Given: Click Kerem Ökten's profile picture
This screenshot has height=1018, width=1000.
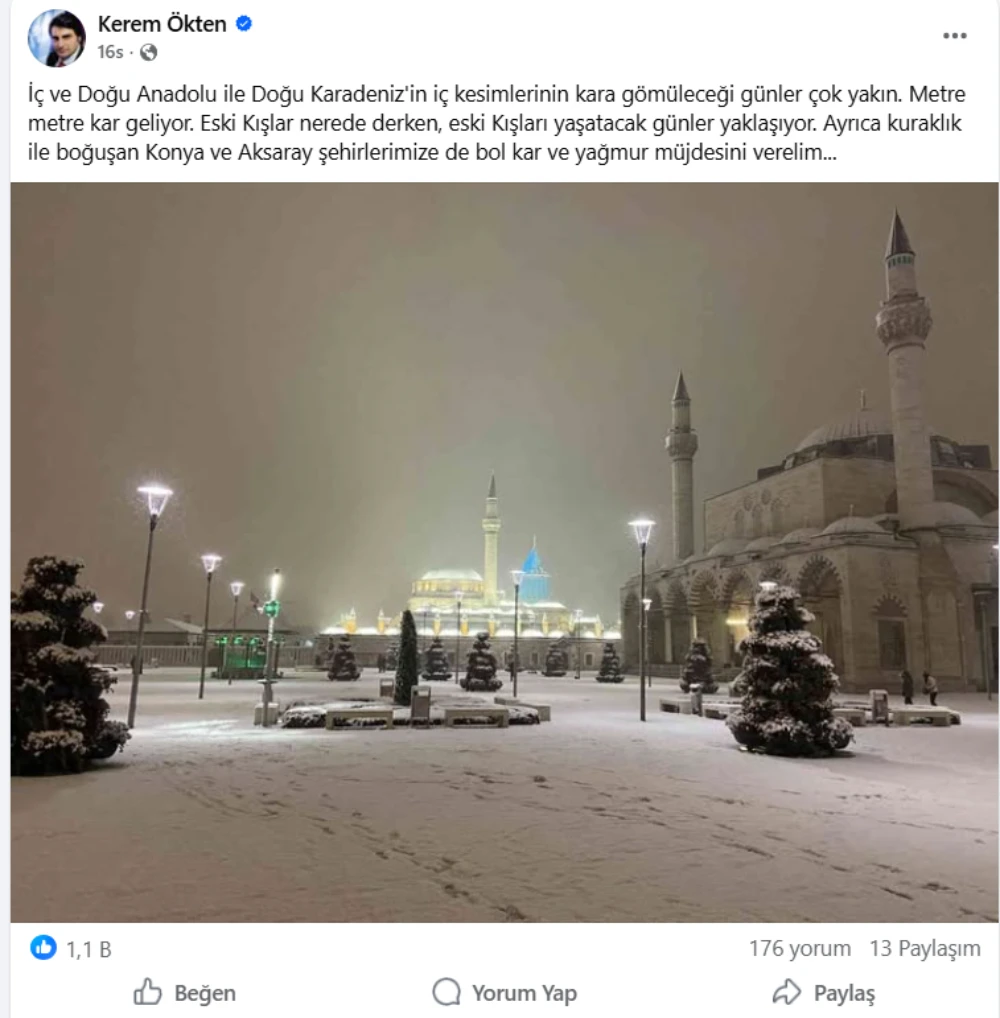Looking at the screenshot, I should coord(56,38).
